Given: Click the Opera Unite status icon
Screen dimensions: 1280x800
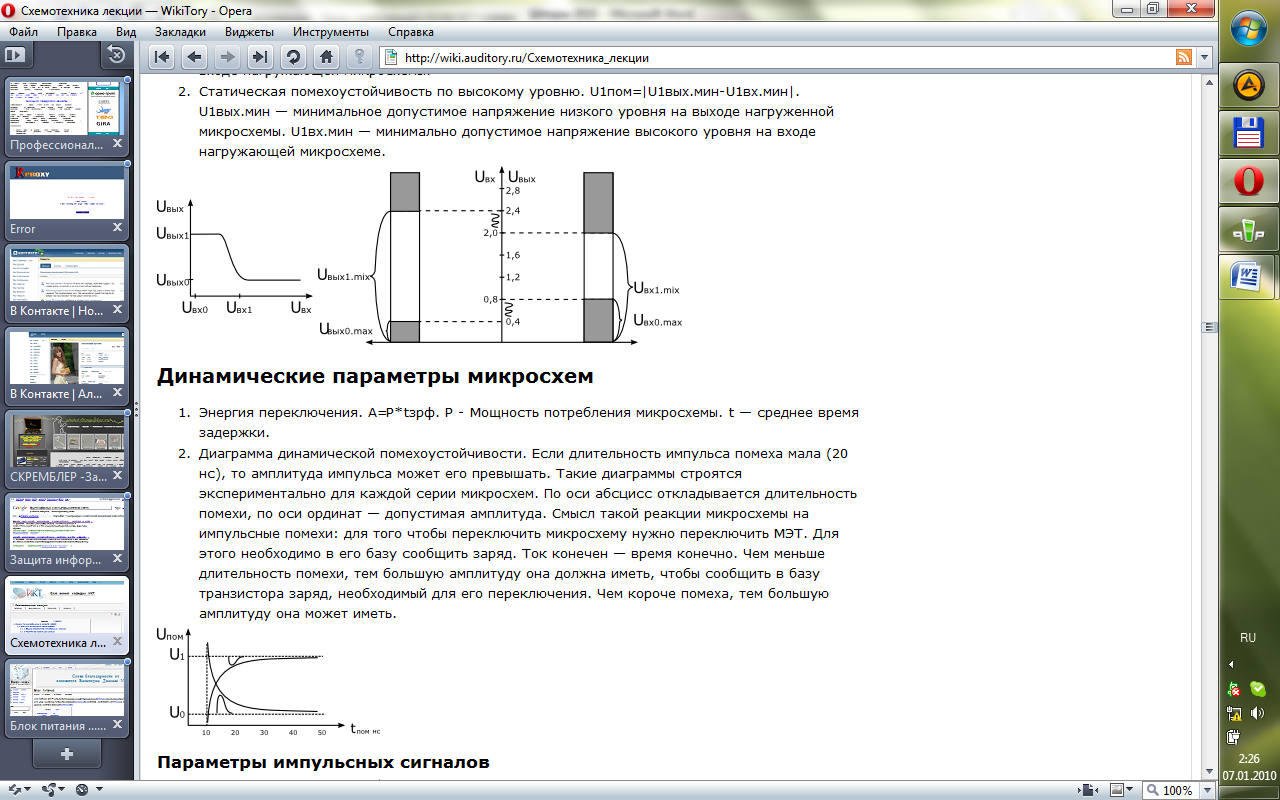Looking at the screenshot, I should (x=48, y=790).
